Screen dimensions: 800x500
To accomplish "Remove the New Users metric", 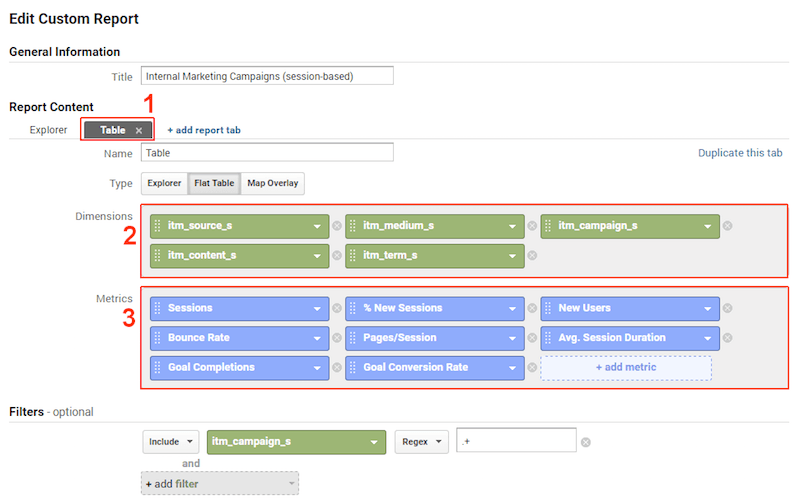I will (x=728, y=308).
